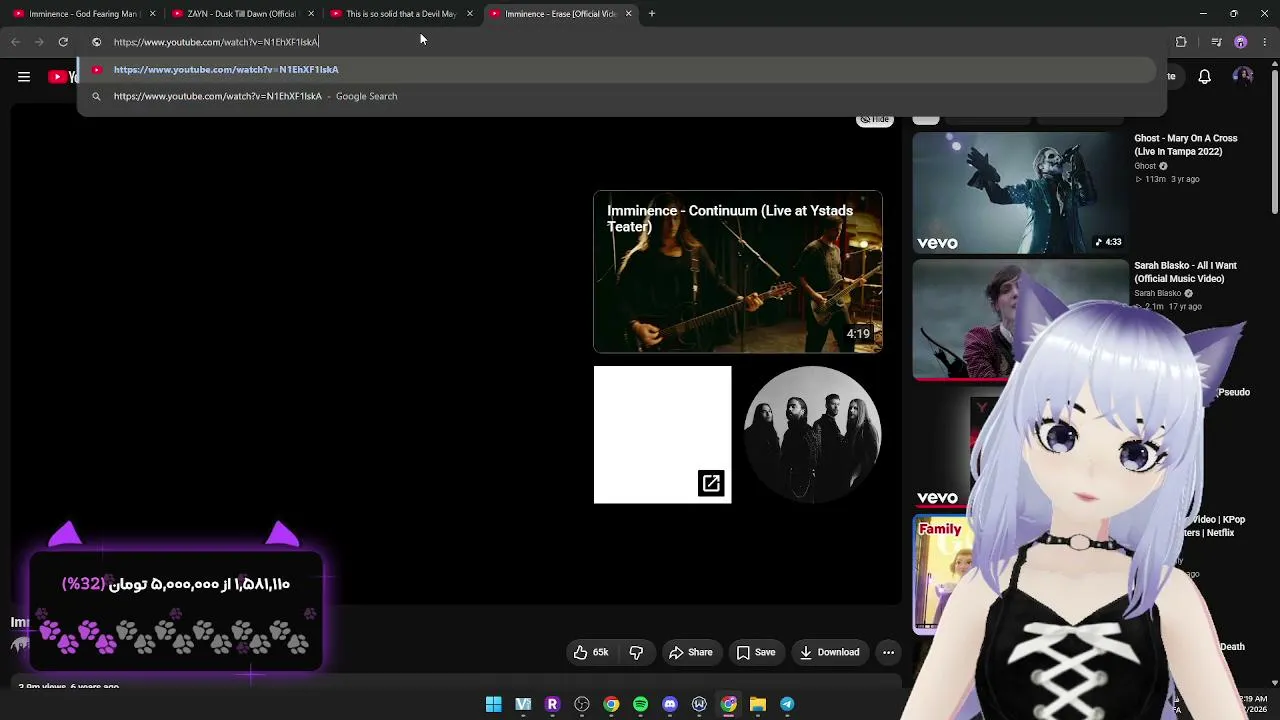
Task: Hide the end screen cards
Action: tap(875, 120)
